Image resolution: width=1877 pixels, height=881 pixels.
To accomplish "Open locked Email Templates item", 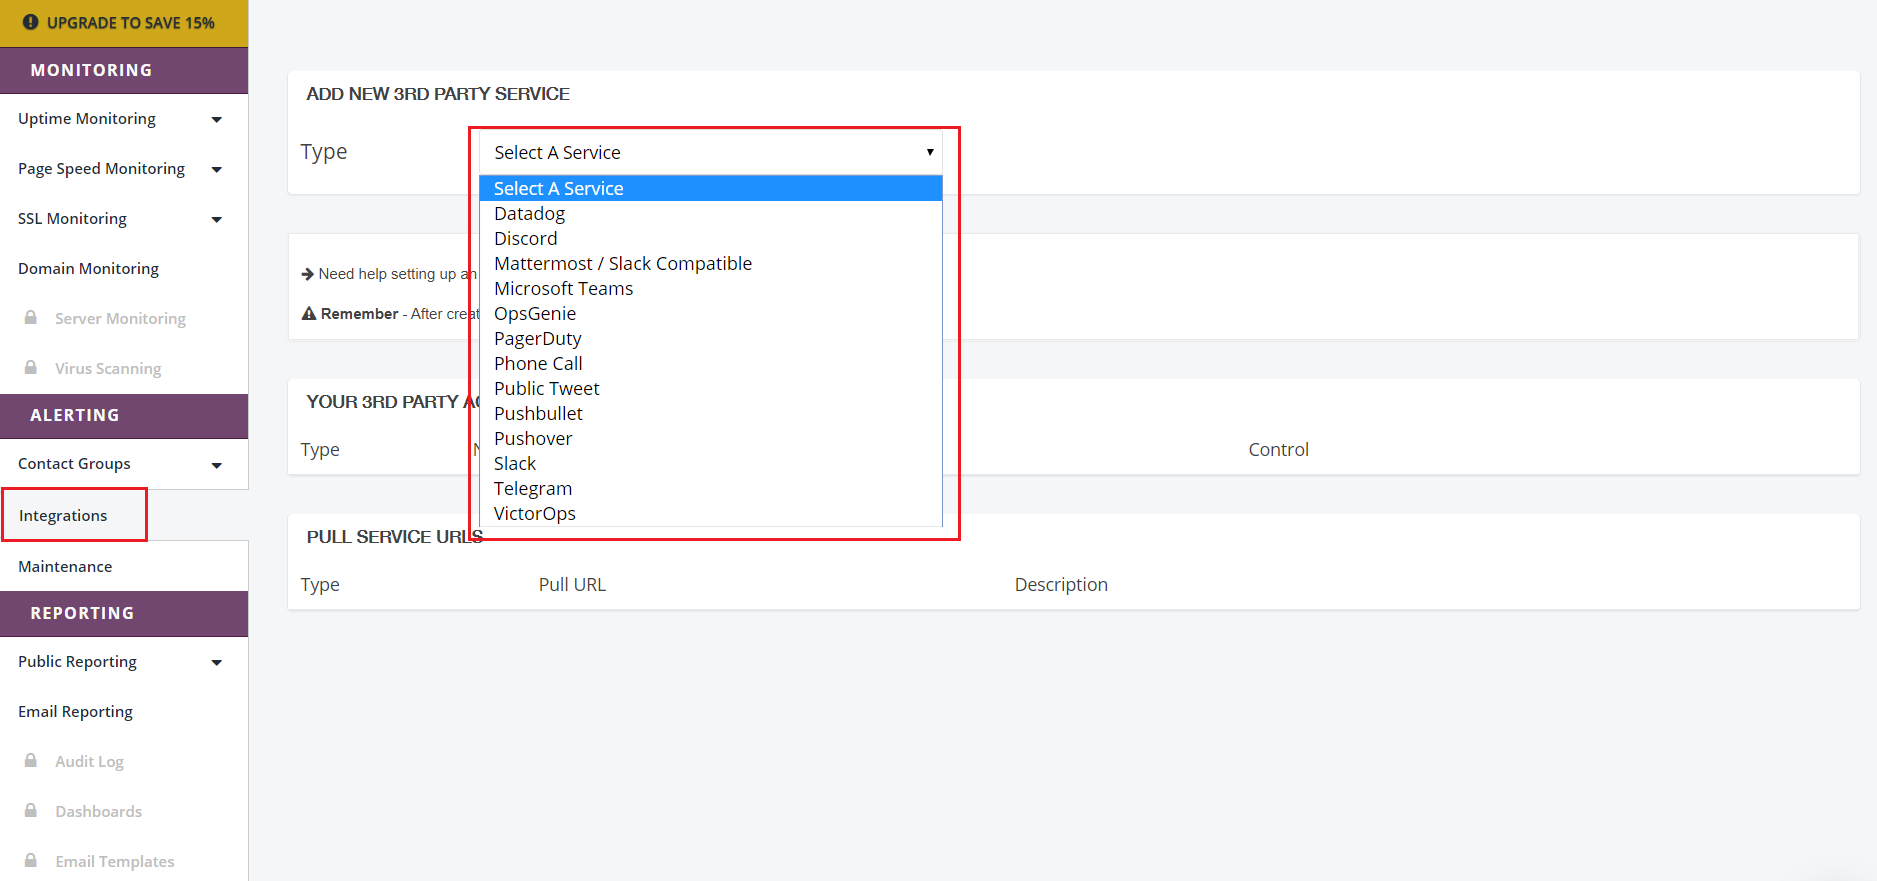I will [114, 862].
